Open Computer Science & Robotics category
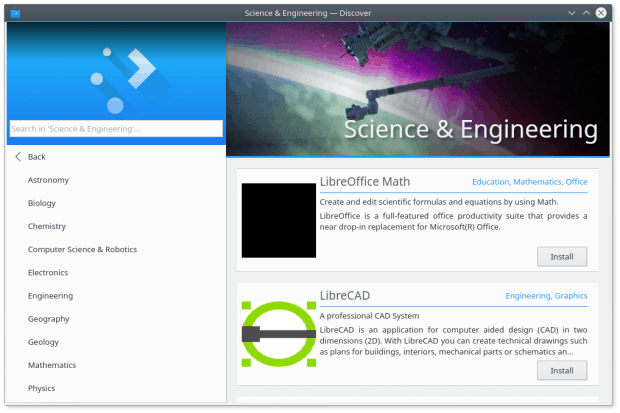 pos(82,249)
